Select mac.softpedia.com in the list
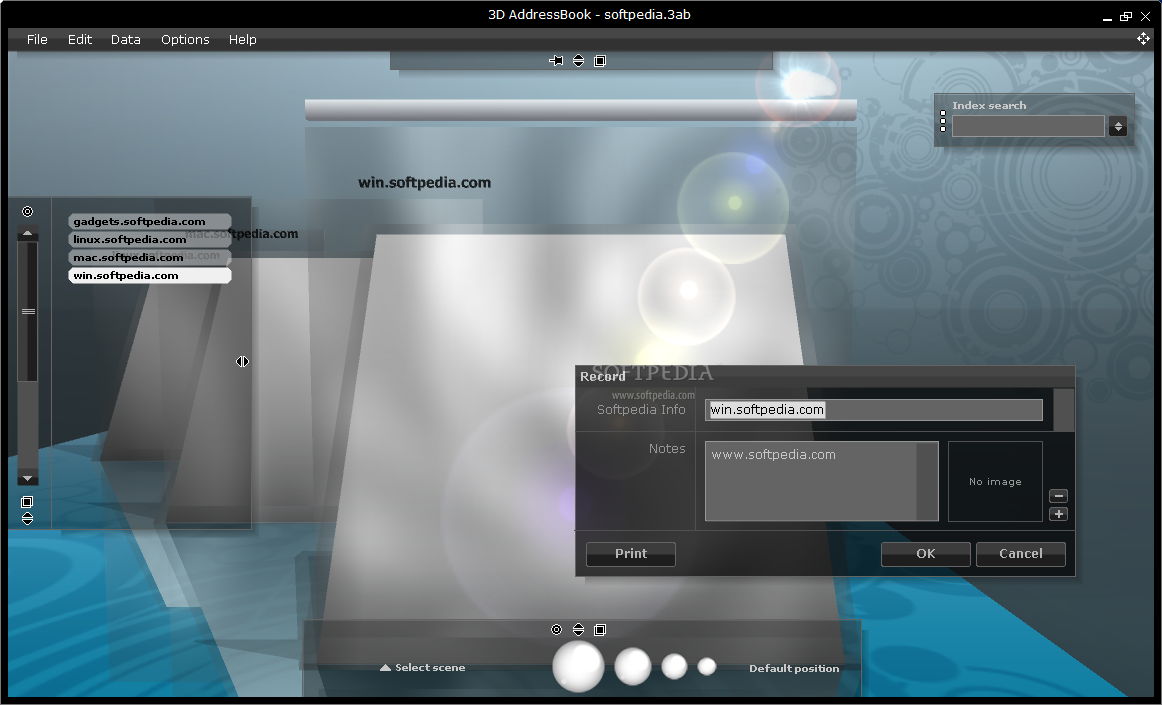Screen dimensions: 1162x705 tap(150, 257)
